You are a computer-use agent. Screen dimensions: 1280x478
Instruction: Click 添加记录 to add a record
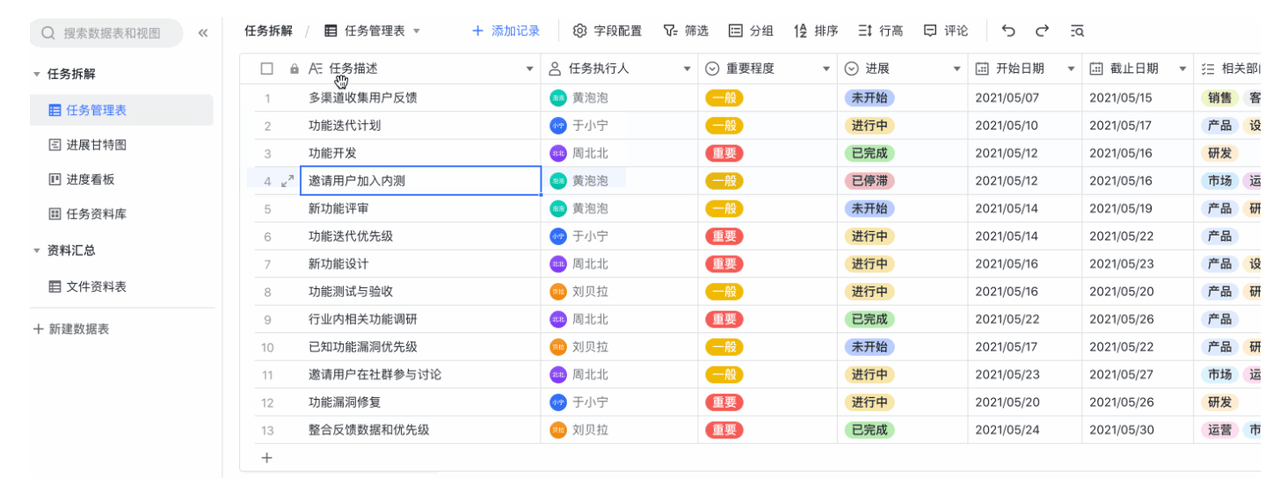[x=506, y=31]
